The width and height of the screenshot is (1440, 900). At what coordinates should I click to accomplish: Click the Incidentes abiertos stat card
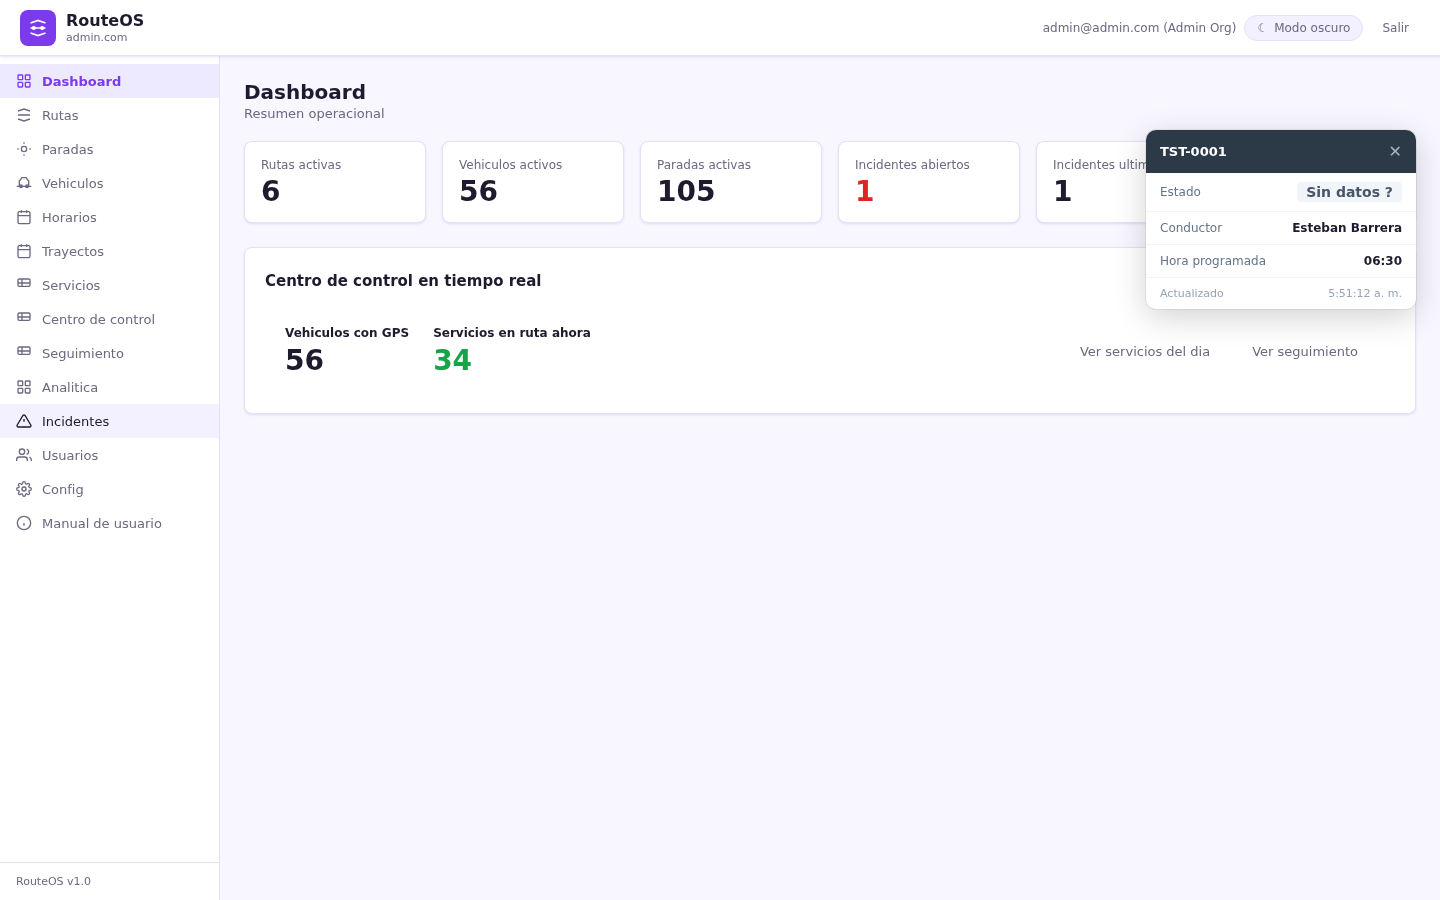pyautogui.click(x=929, y=182)
